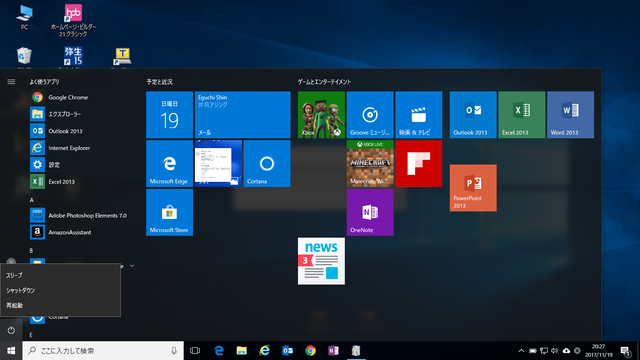Click the microphone icon in the search box
Viewport: 640px width, 360px height.
click(x=174, y=351)
